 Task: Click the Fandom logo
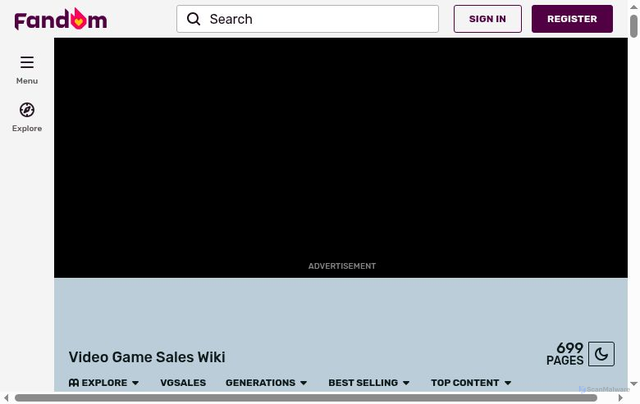tap(61, 19)
